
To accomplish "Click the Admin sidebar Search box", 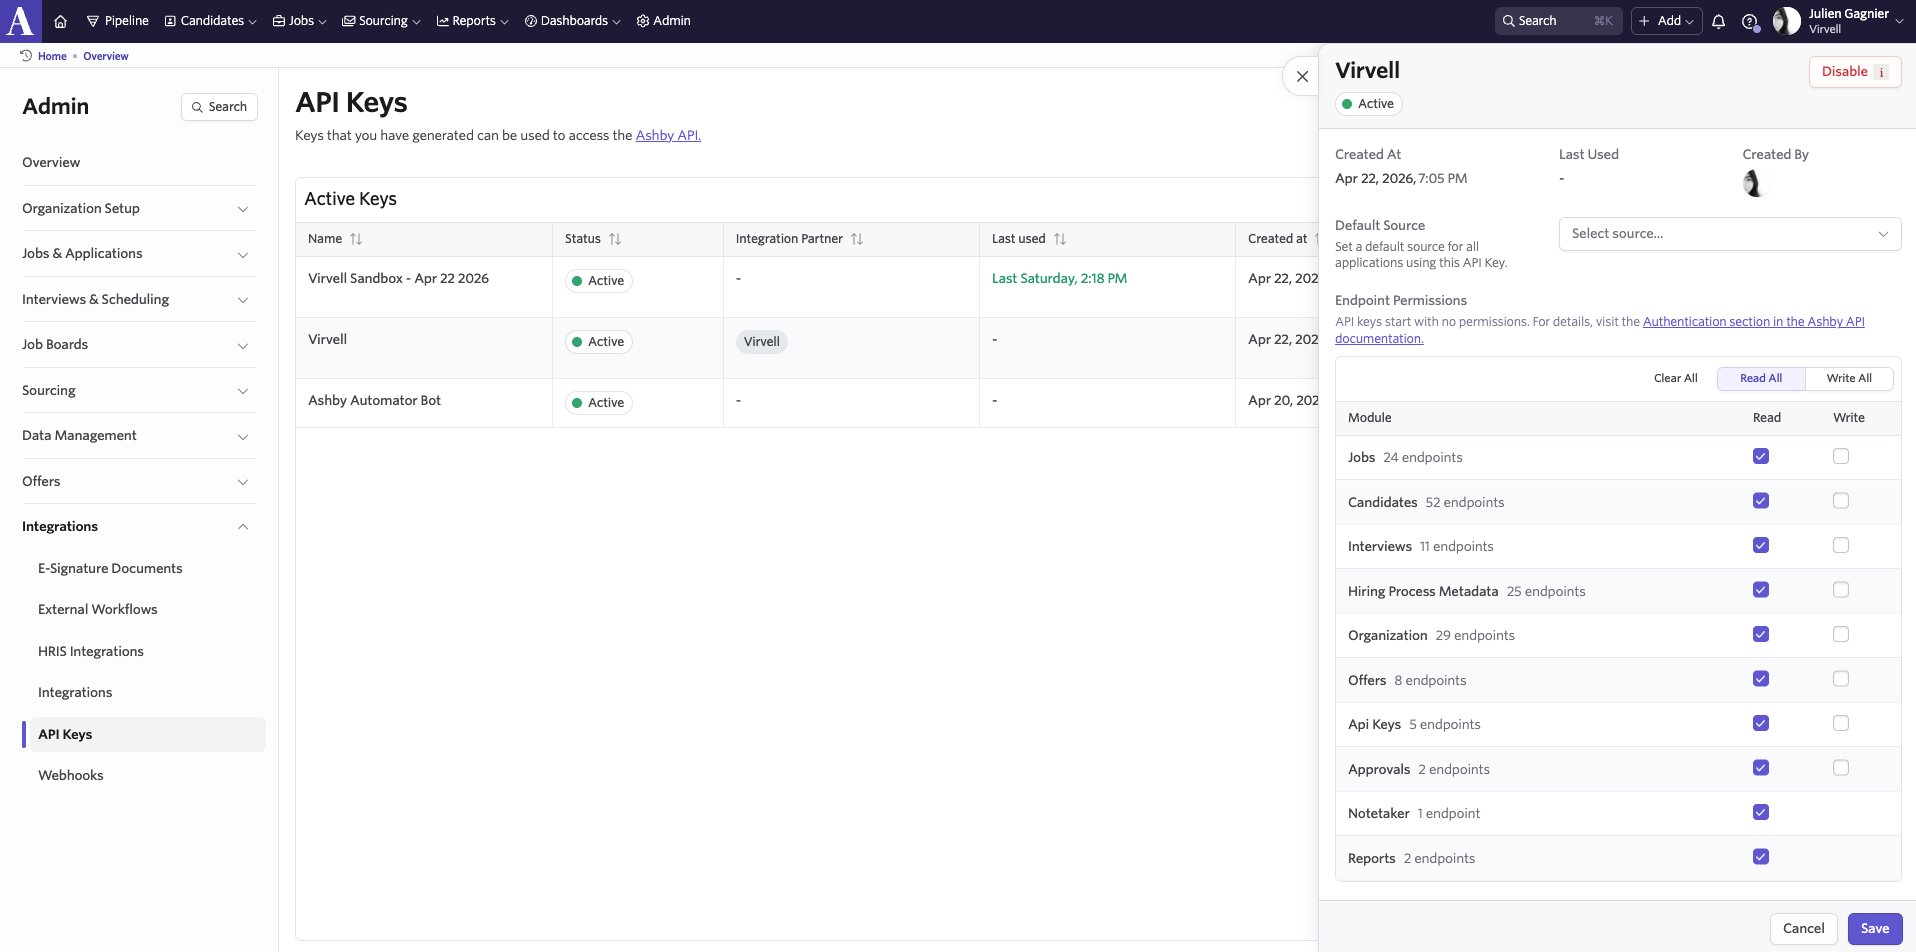I will click(x=219, y=107).
